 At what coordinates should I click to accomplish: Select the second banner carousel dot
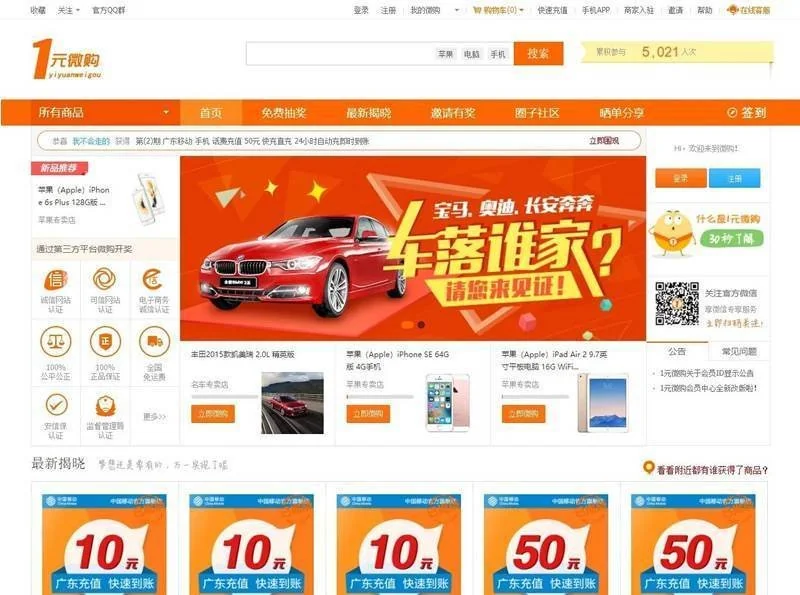coord(421,325)
